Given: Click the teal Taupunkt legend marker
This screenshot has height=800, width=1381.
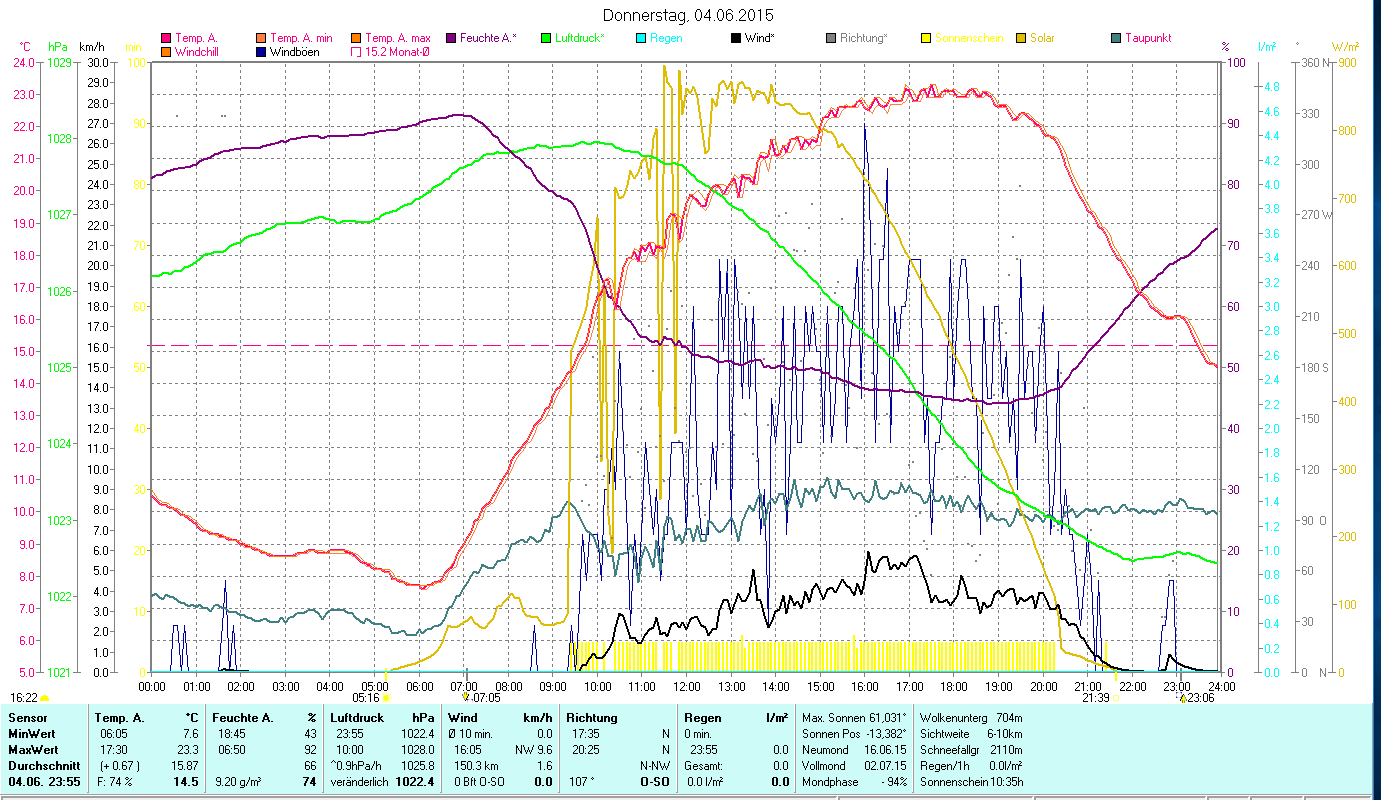Looking at the screenshot, I should [x=1116, y=38].
